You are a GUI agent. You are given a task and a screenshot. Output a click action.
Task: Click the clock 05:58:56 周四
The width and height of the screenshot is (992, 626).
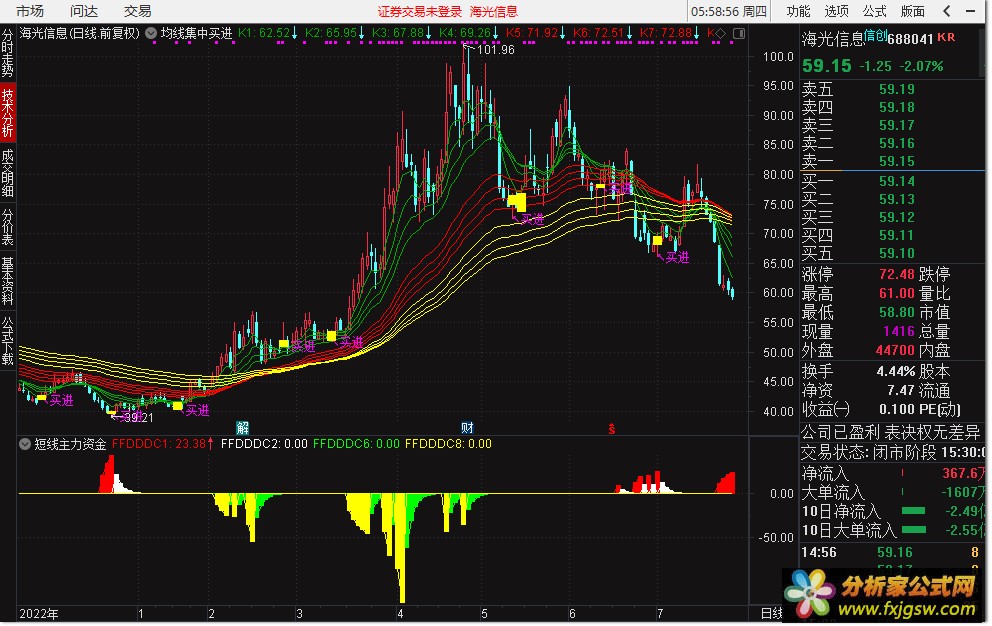[729, 11]
